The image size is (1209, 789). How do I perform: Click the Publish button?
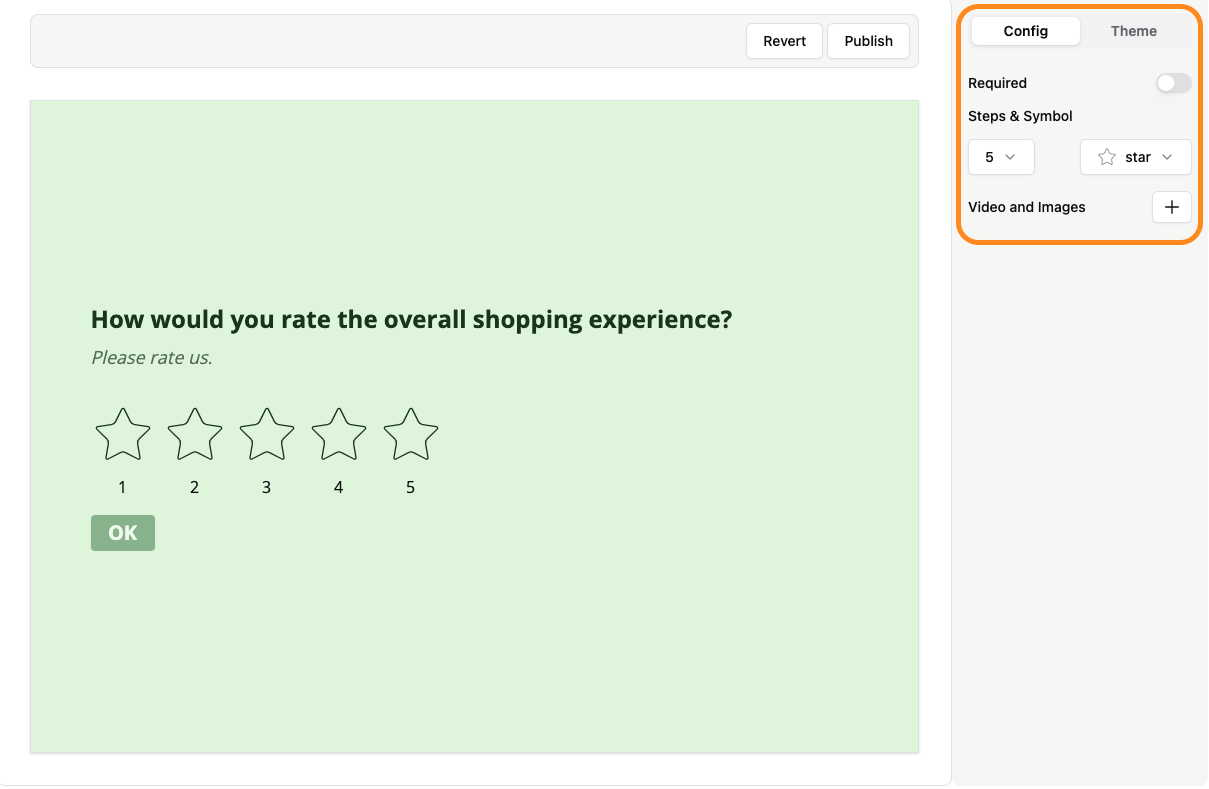[868, 41]
